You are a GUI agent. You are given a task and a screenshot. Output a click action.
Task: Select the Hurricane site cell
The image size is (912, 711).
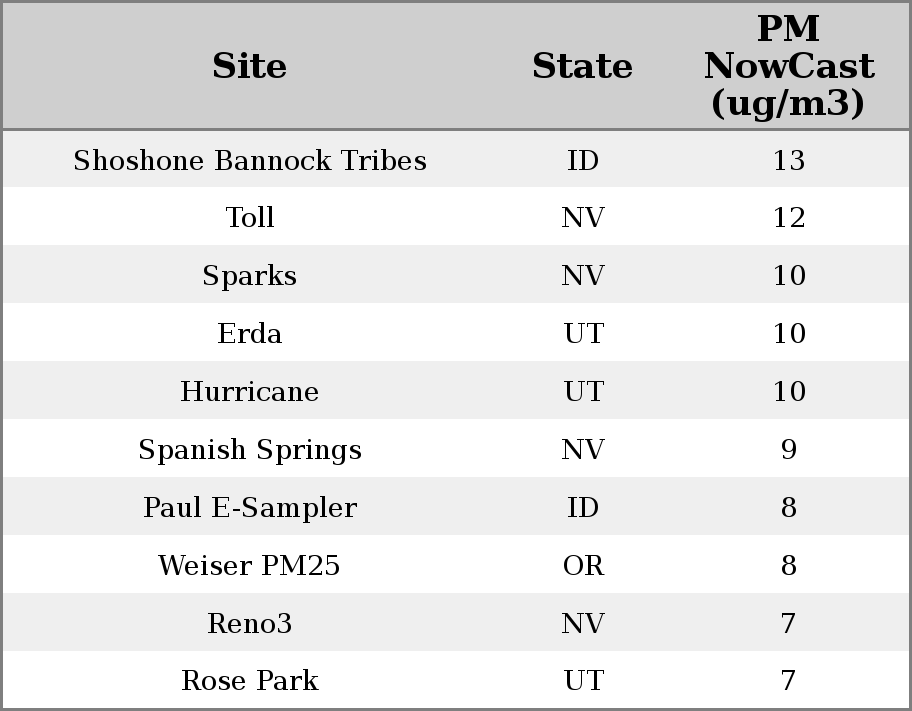point(249,392)
